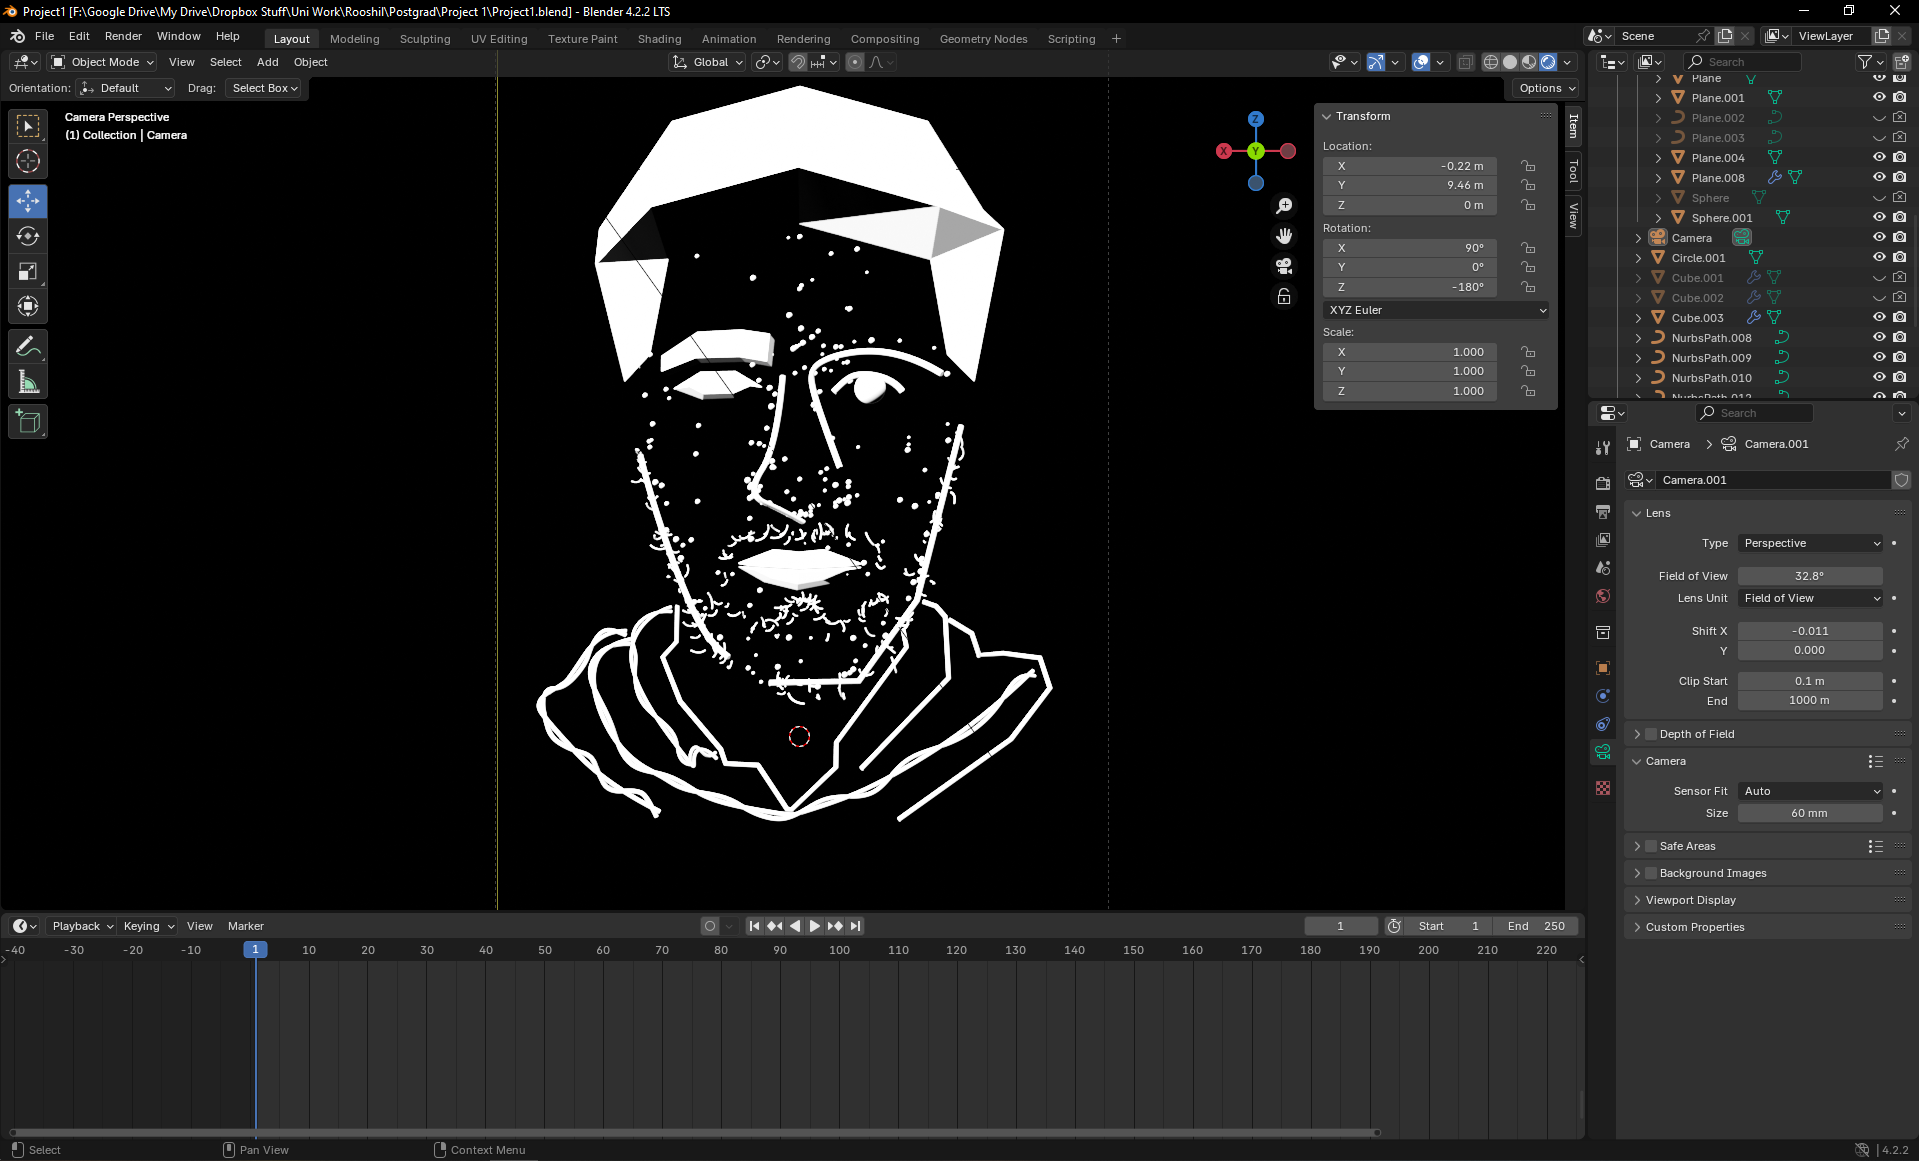The image size is (1919, 1161).
Task: Click the Options button in viewport header
Action: (1546, 88)
